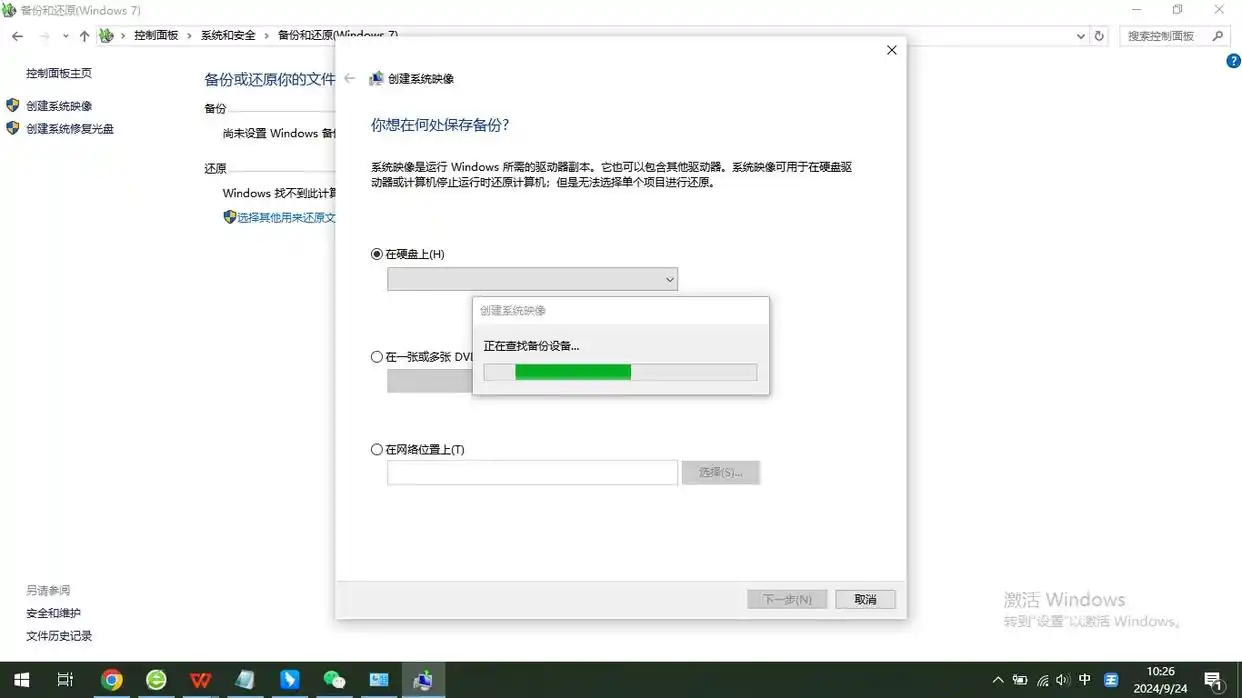
Task: Open WPS Office from the taskbar
Action: [x=200, y=679]
